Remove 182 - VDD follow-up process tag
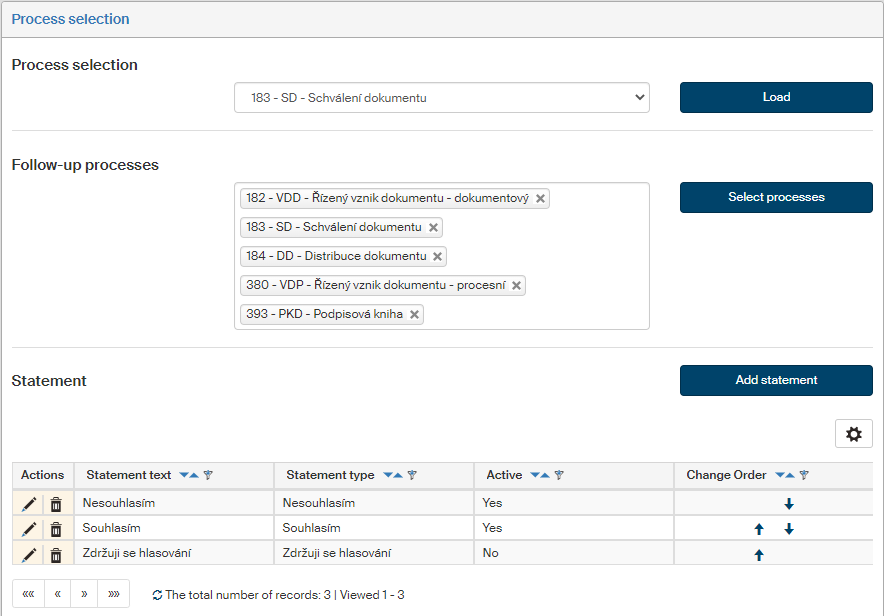This screenshot has width=884, height=616. pyautogui.click(x=540, y=199)
